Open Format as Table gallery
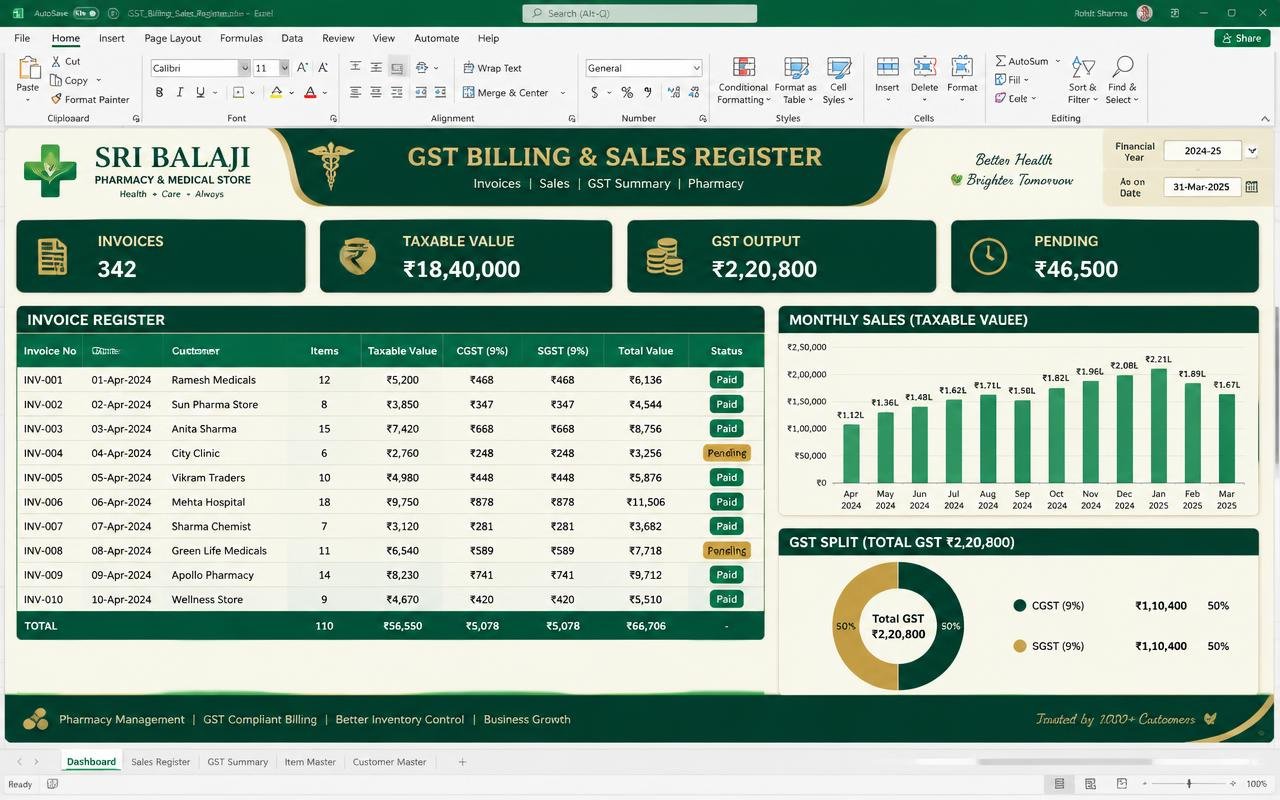 (x=797, y=80)
